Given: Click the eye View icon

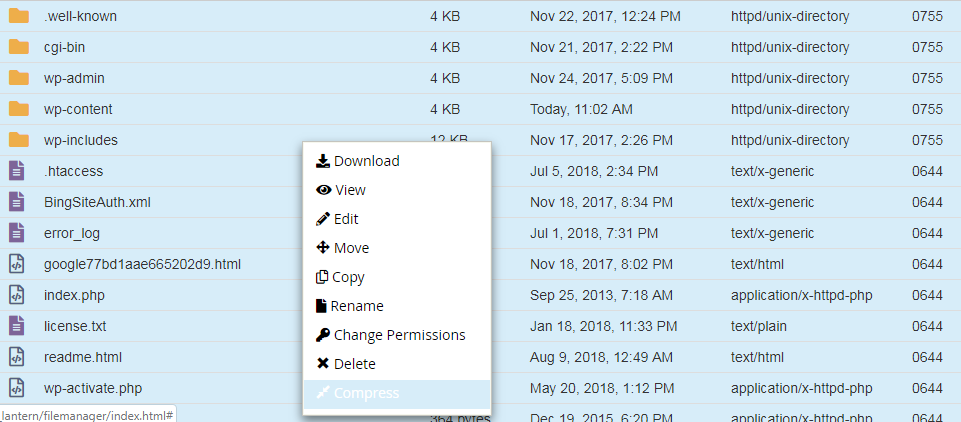Looking at the screenshot, I should 323,190.
